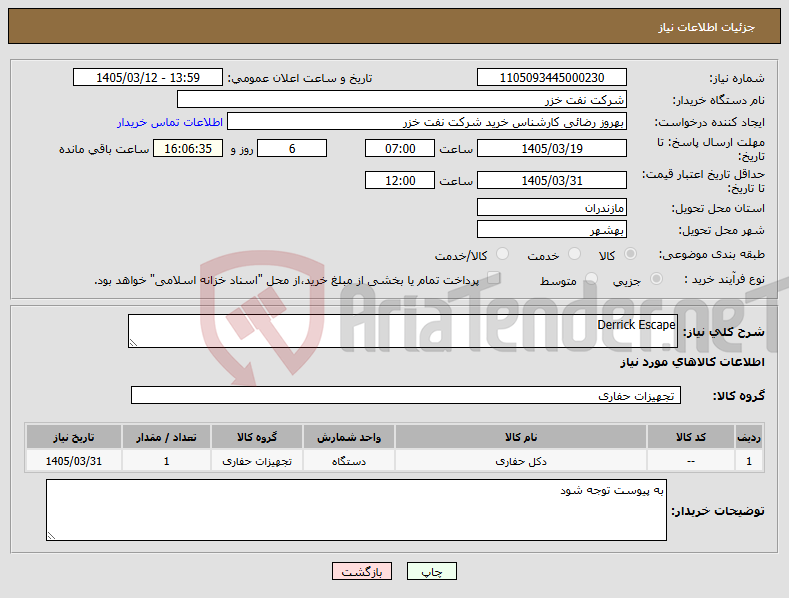Select the کالا radio button
Screen dimensions: 789x598
point(630,254)
